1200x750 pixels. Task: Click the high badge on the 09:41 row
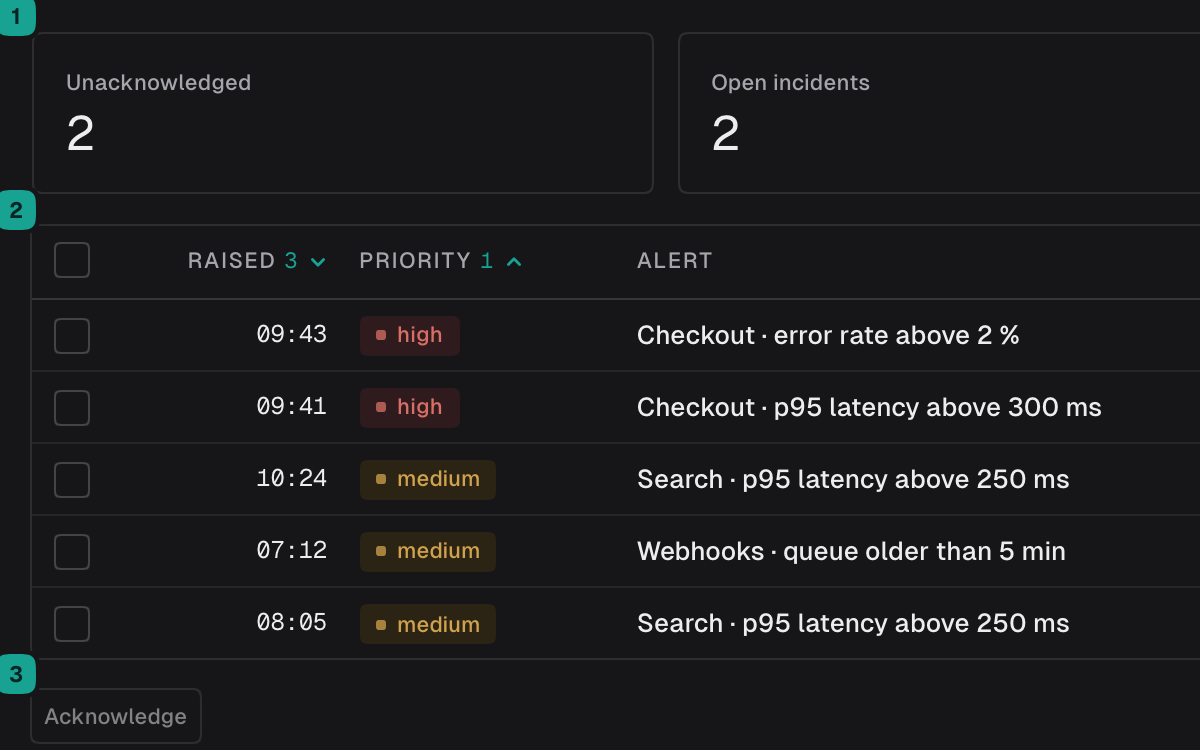pyautogui.click(x=410, y=408)
